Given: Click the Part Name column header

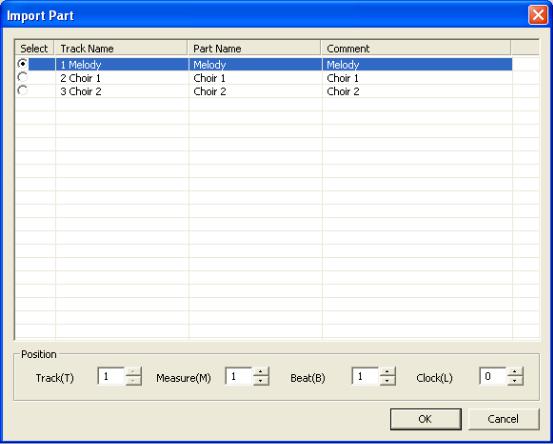Looking at the screenshot, I should [254, 48].
